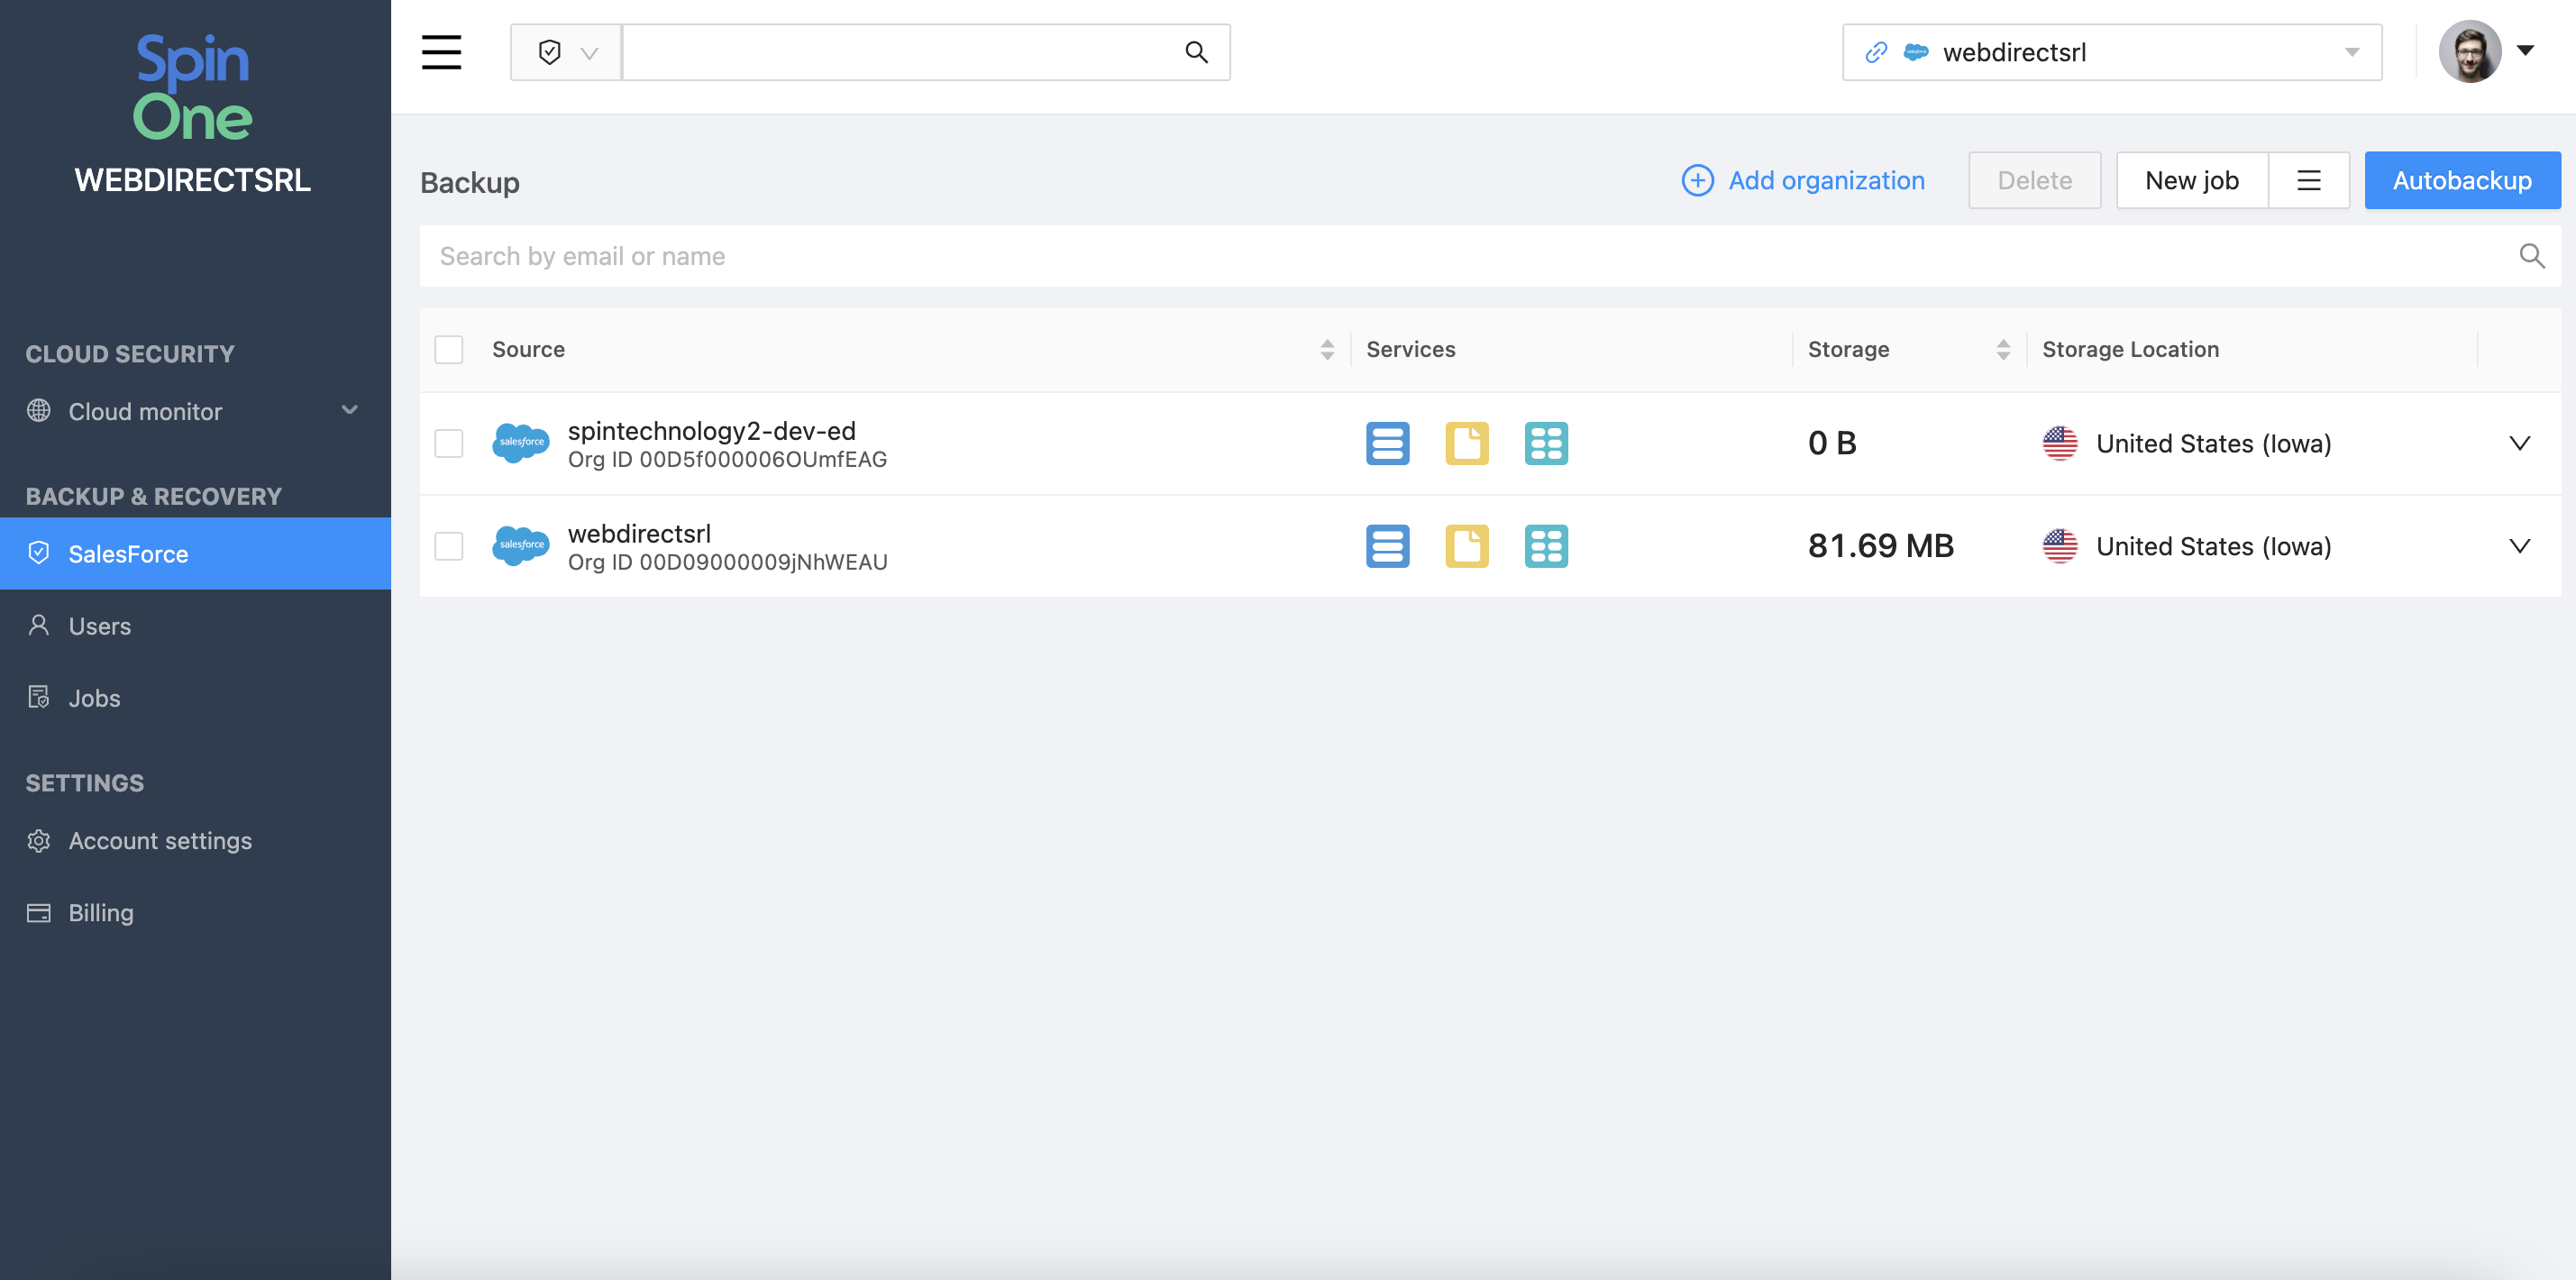Screen dimensions: 2576x1280
Task: Click the Add organization link
Action: pyautogui.click(x=1803, y=180)
